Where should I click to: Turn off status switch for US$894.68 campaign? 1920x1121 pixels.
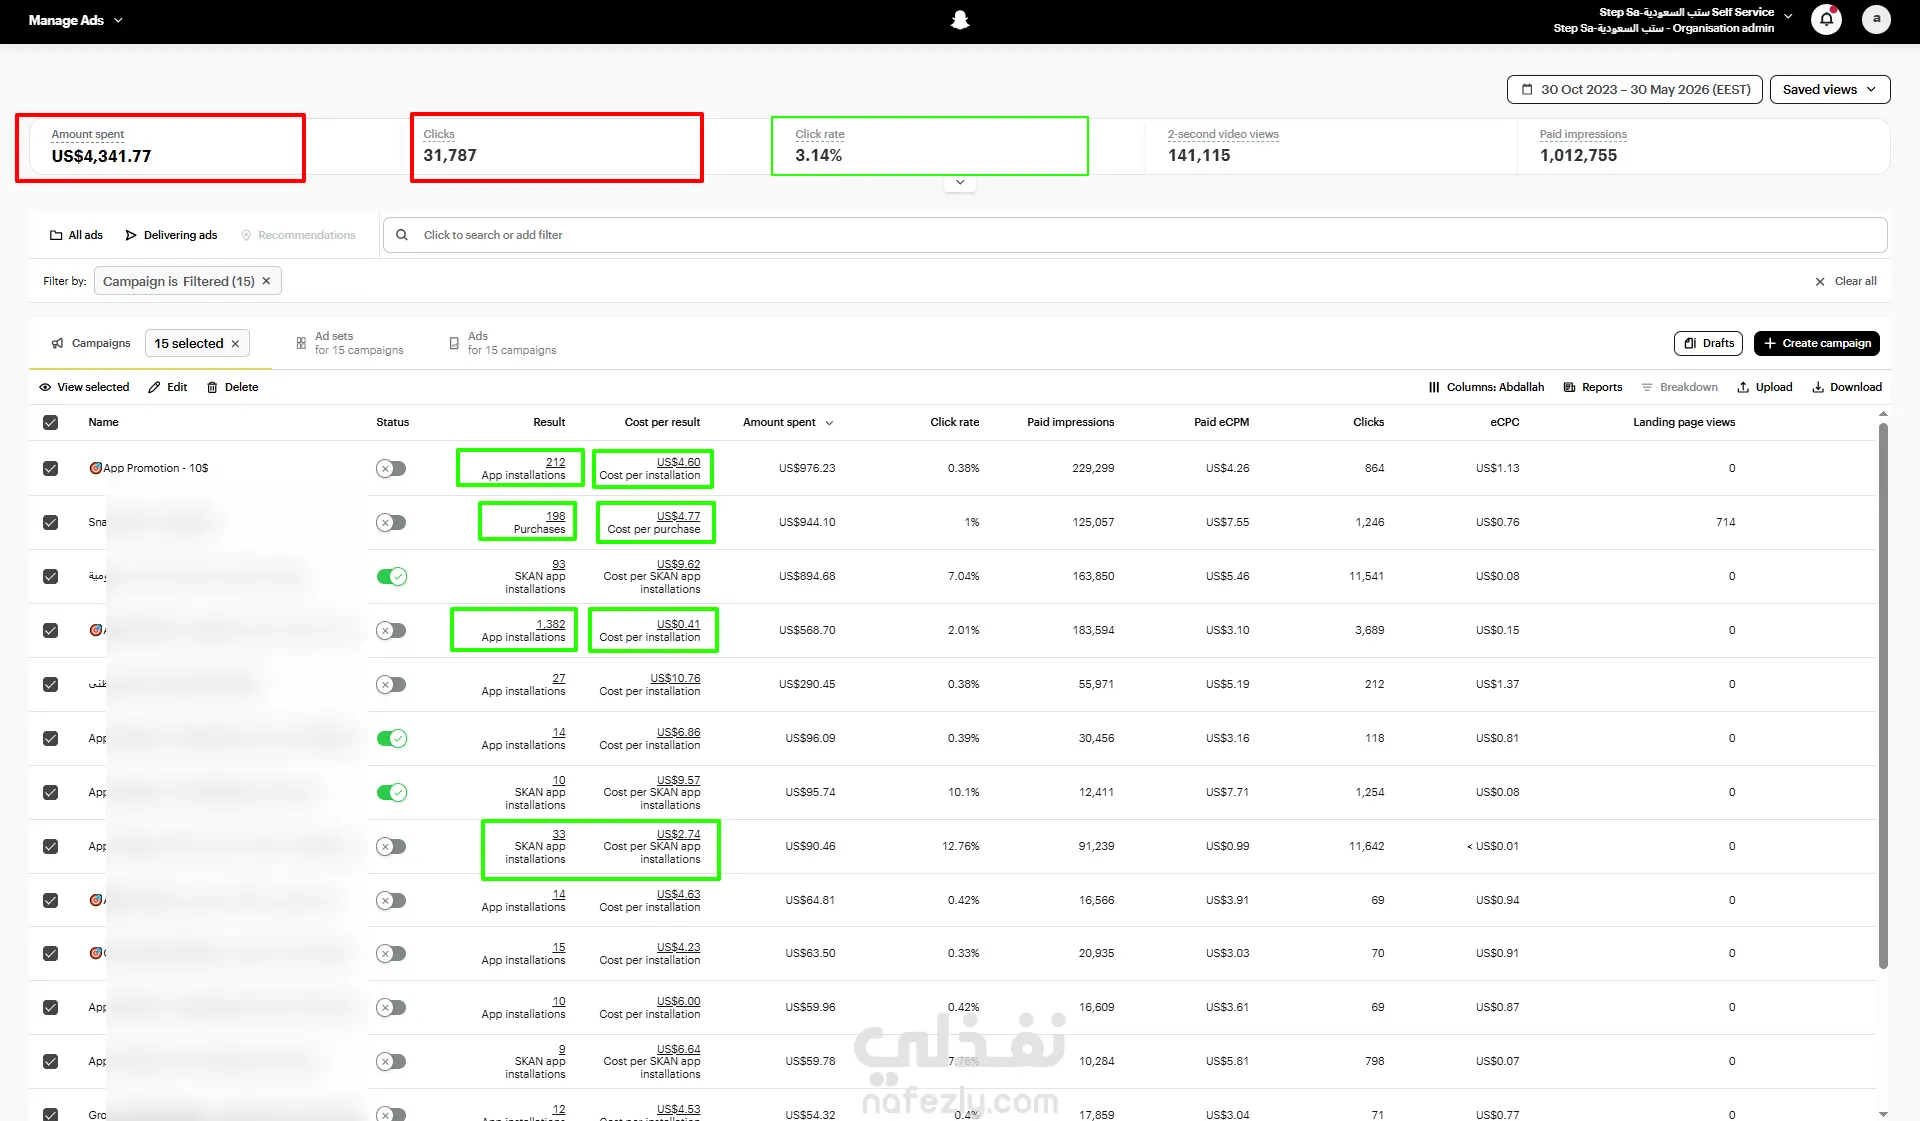(391, 576)
